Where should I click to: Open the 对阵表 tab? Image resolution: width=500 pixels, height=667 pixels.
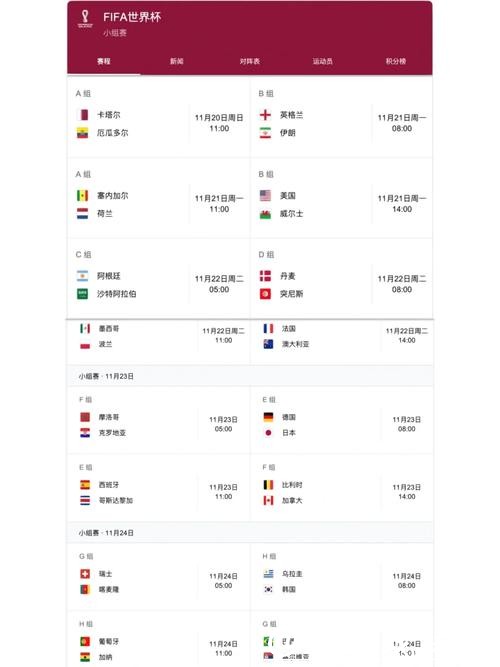coord(250,61)
